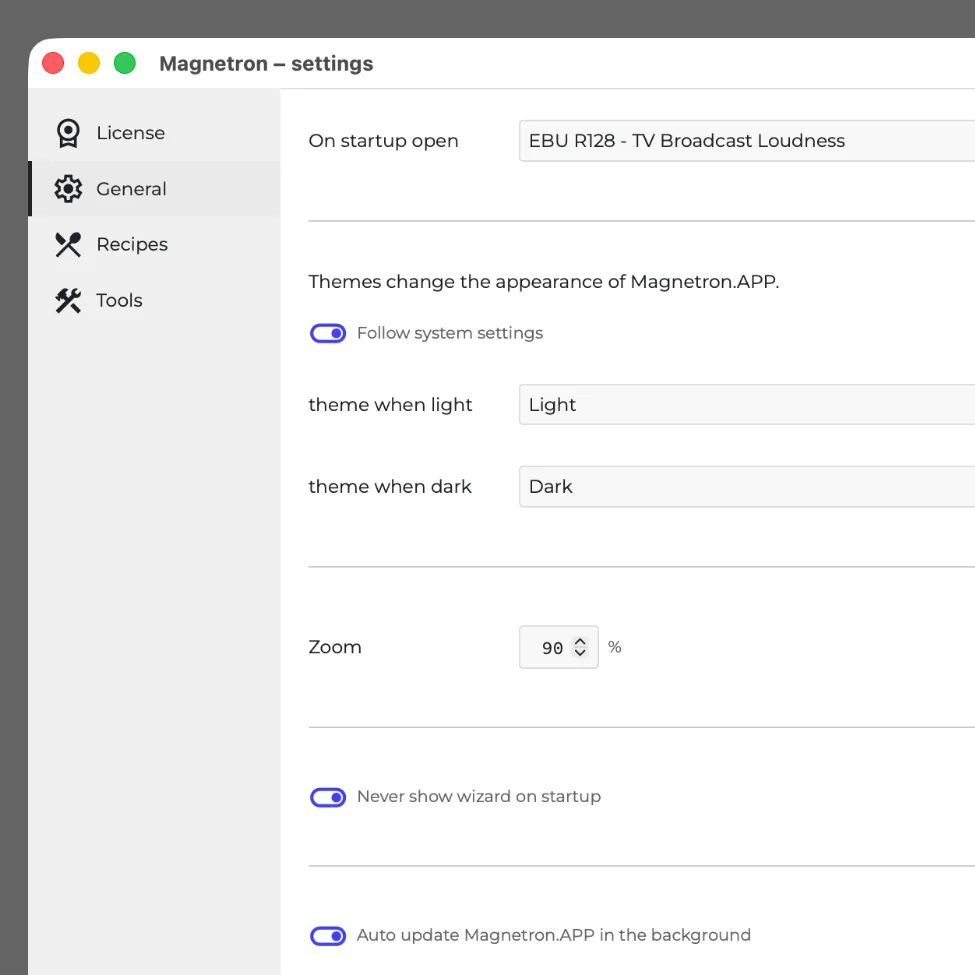Image resolution: width=975 pixels, height=975 pixels.
Task: Toggle Follow system settings switch
Action: coord(328,333)
